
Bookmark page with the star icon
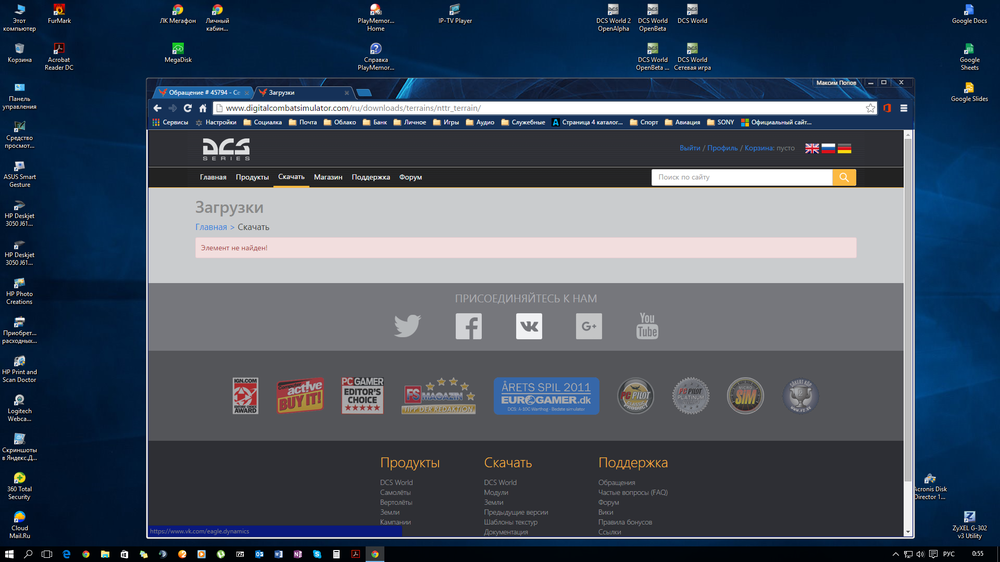click(871, 108)
